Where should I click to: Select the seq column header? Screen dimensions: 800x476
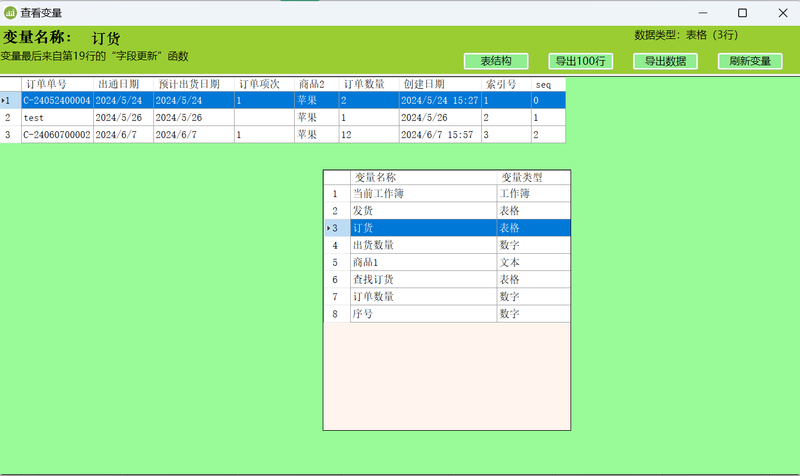[x=548, y=84]
